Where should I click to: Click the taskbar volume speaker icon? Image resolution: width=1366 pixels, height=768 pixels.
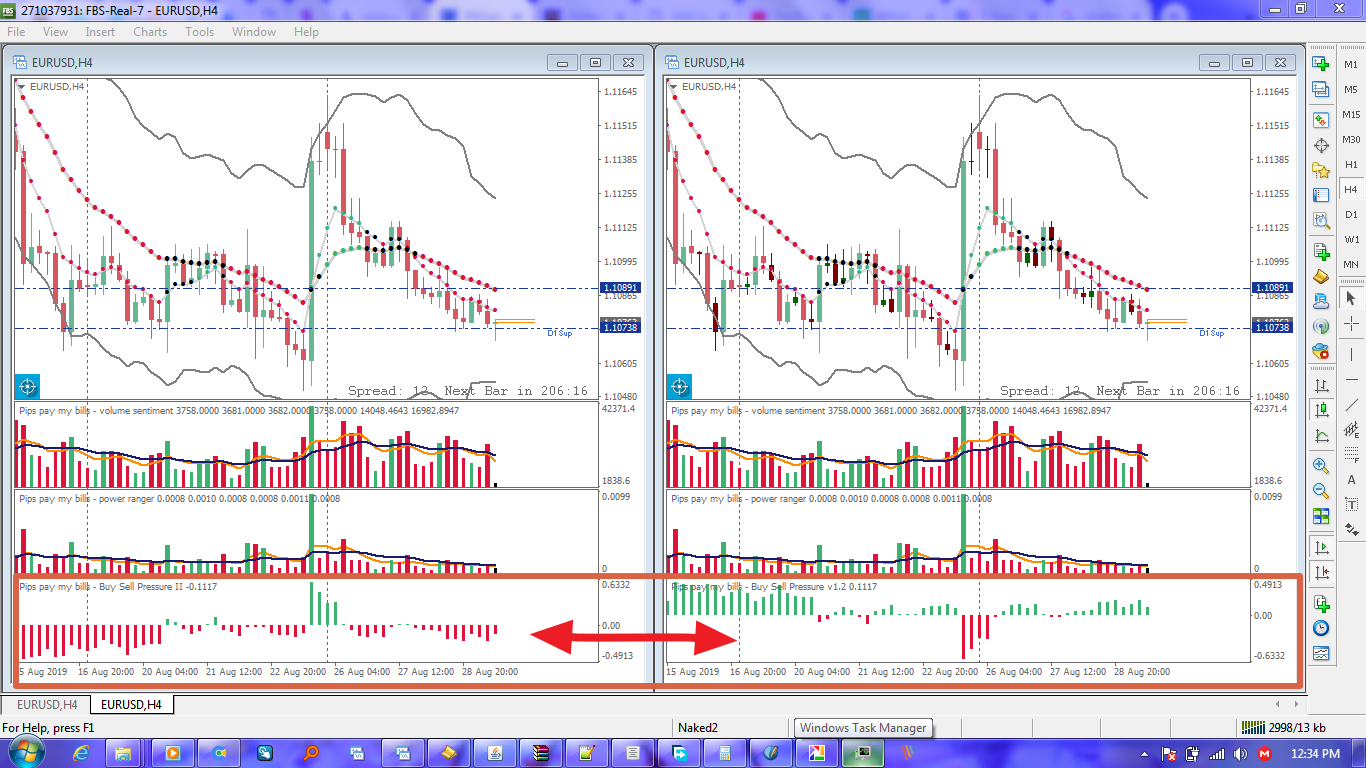point(1240,753)
